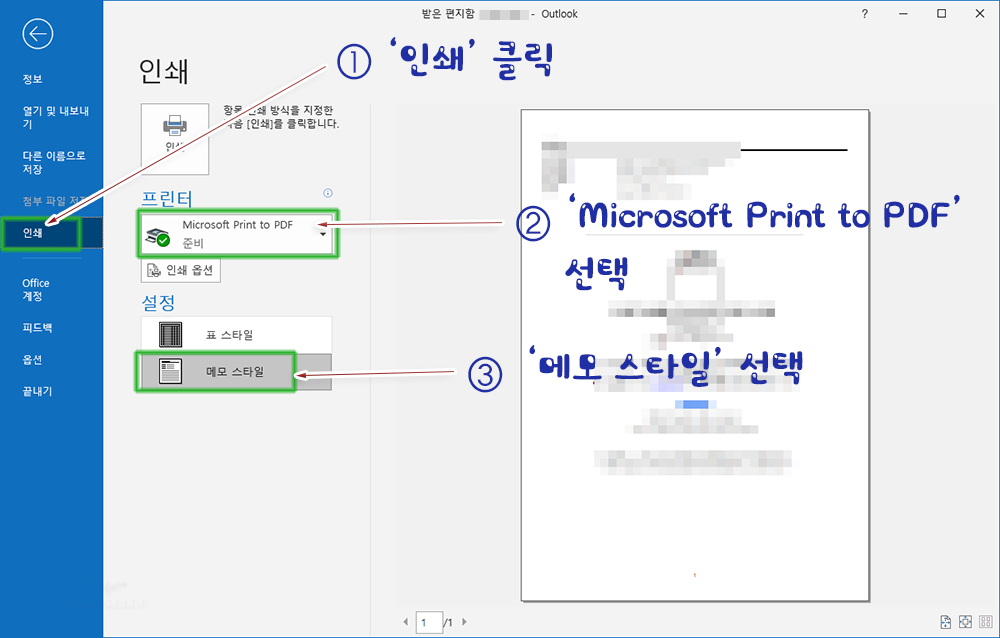The image size is (1000, 638).
Task: Open the Microsoft Print to PDF printer dropdown
Action: 238,234
